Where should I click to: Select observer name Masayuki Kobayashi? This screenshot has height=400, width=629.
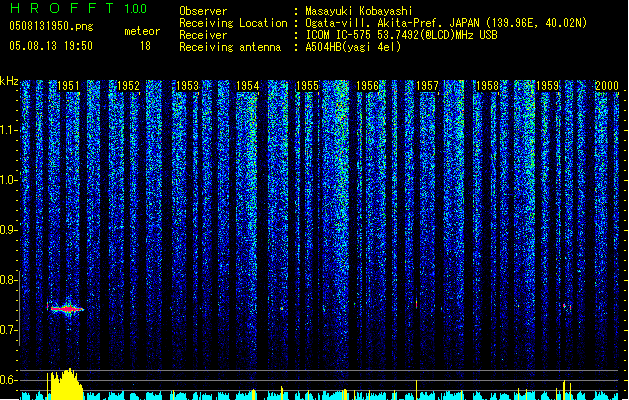coord(359,11)
